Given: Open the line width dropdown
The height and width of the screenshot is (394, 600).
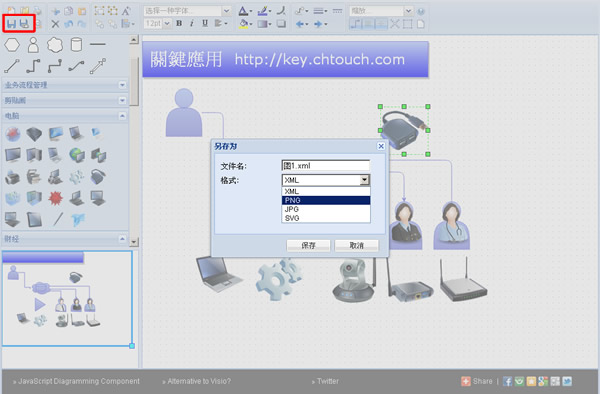Looking at the screenshot, I should pyautogui.click(x=320, y=11).
